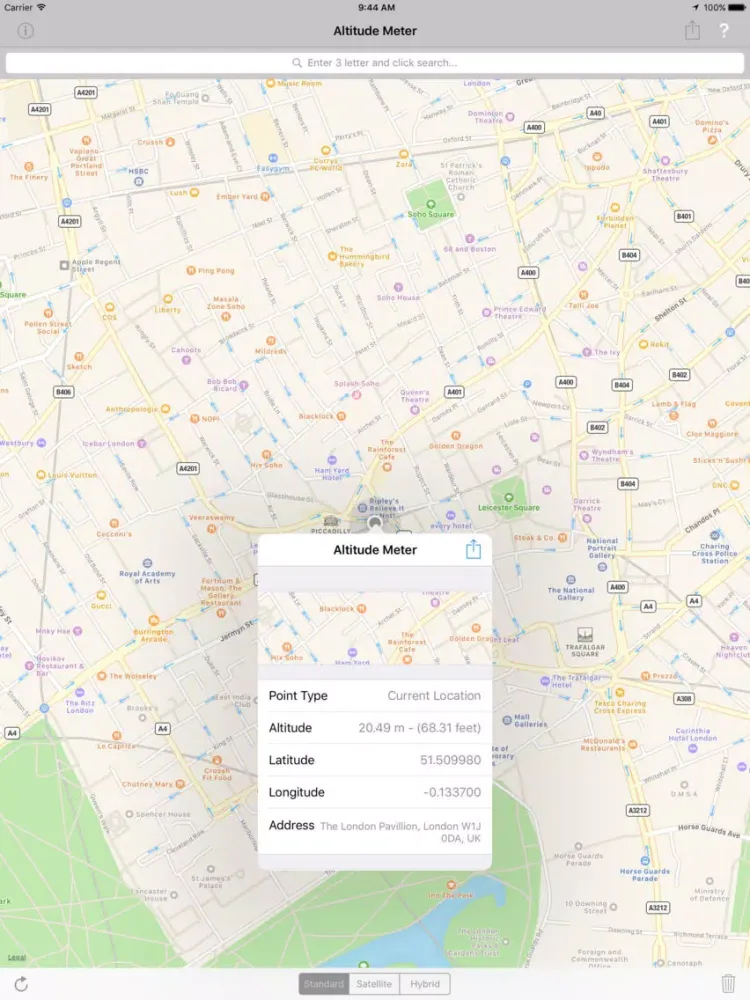The image size is (750, 1000).
Task: Tap the Queen's Theatre pin
Action: [415, 410]
